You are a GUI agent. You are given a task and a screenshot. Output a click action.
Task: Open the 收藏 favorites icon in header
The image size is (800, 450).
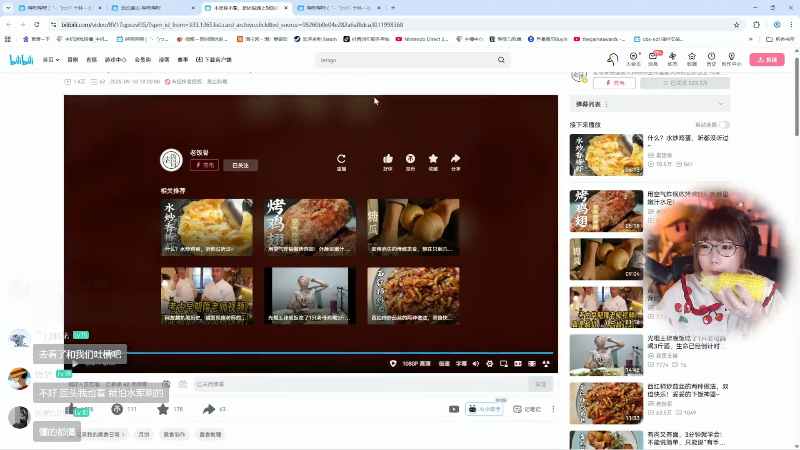coord(692,59)
